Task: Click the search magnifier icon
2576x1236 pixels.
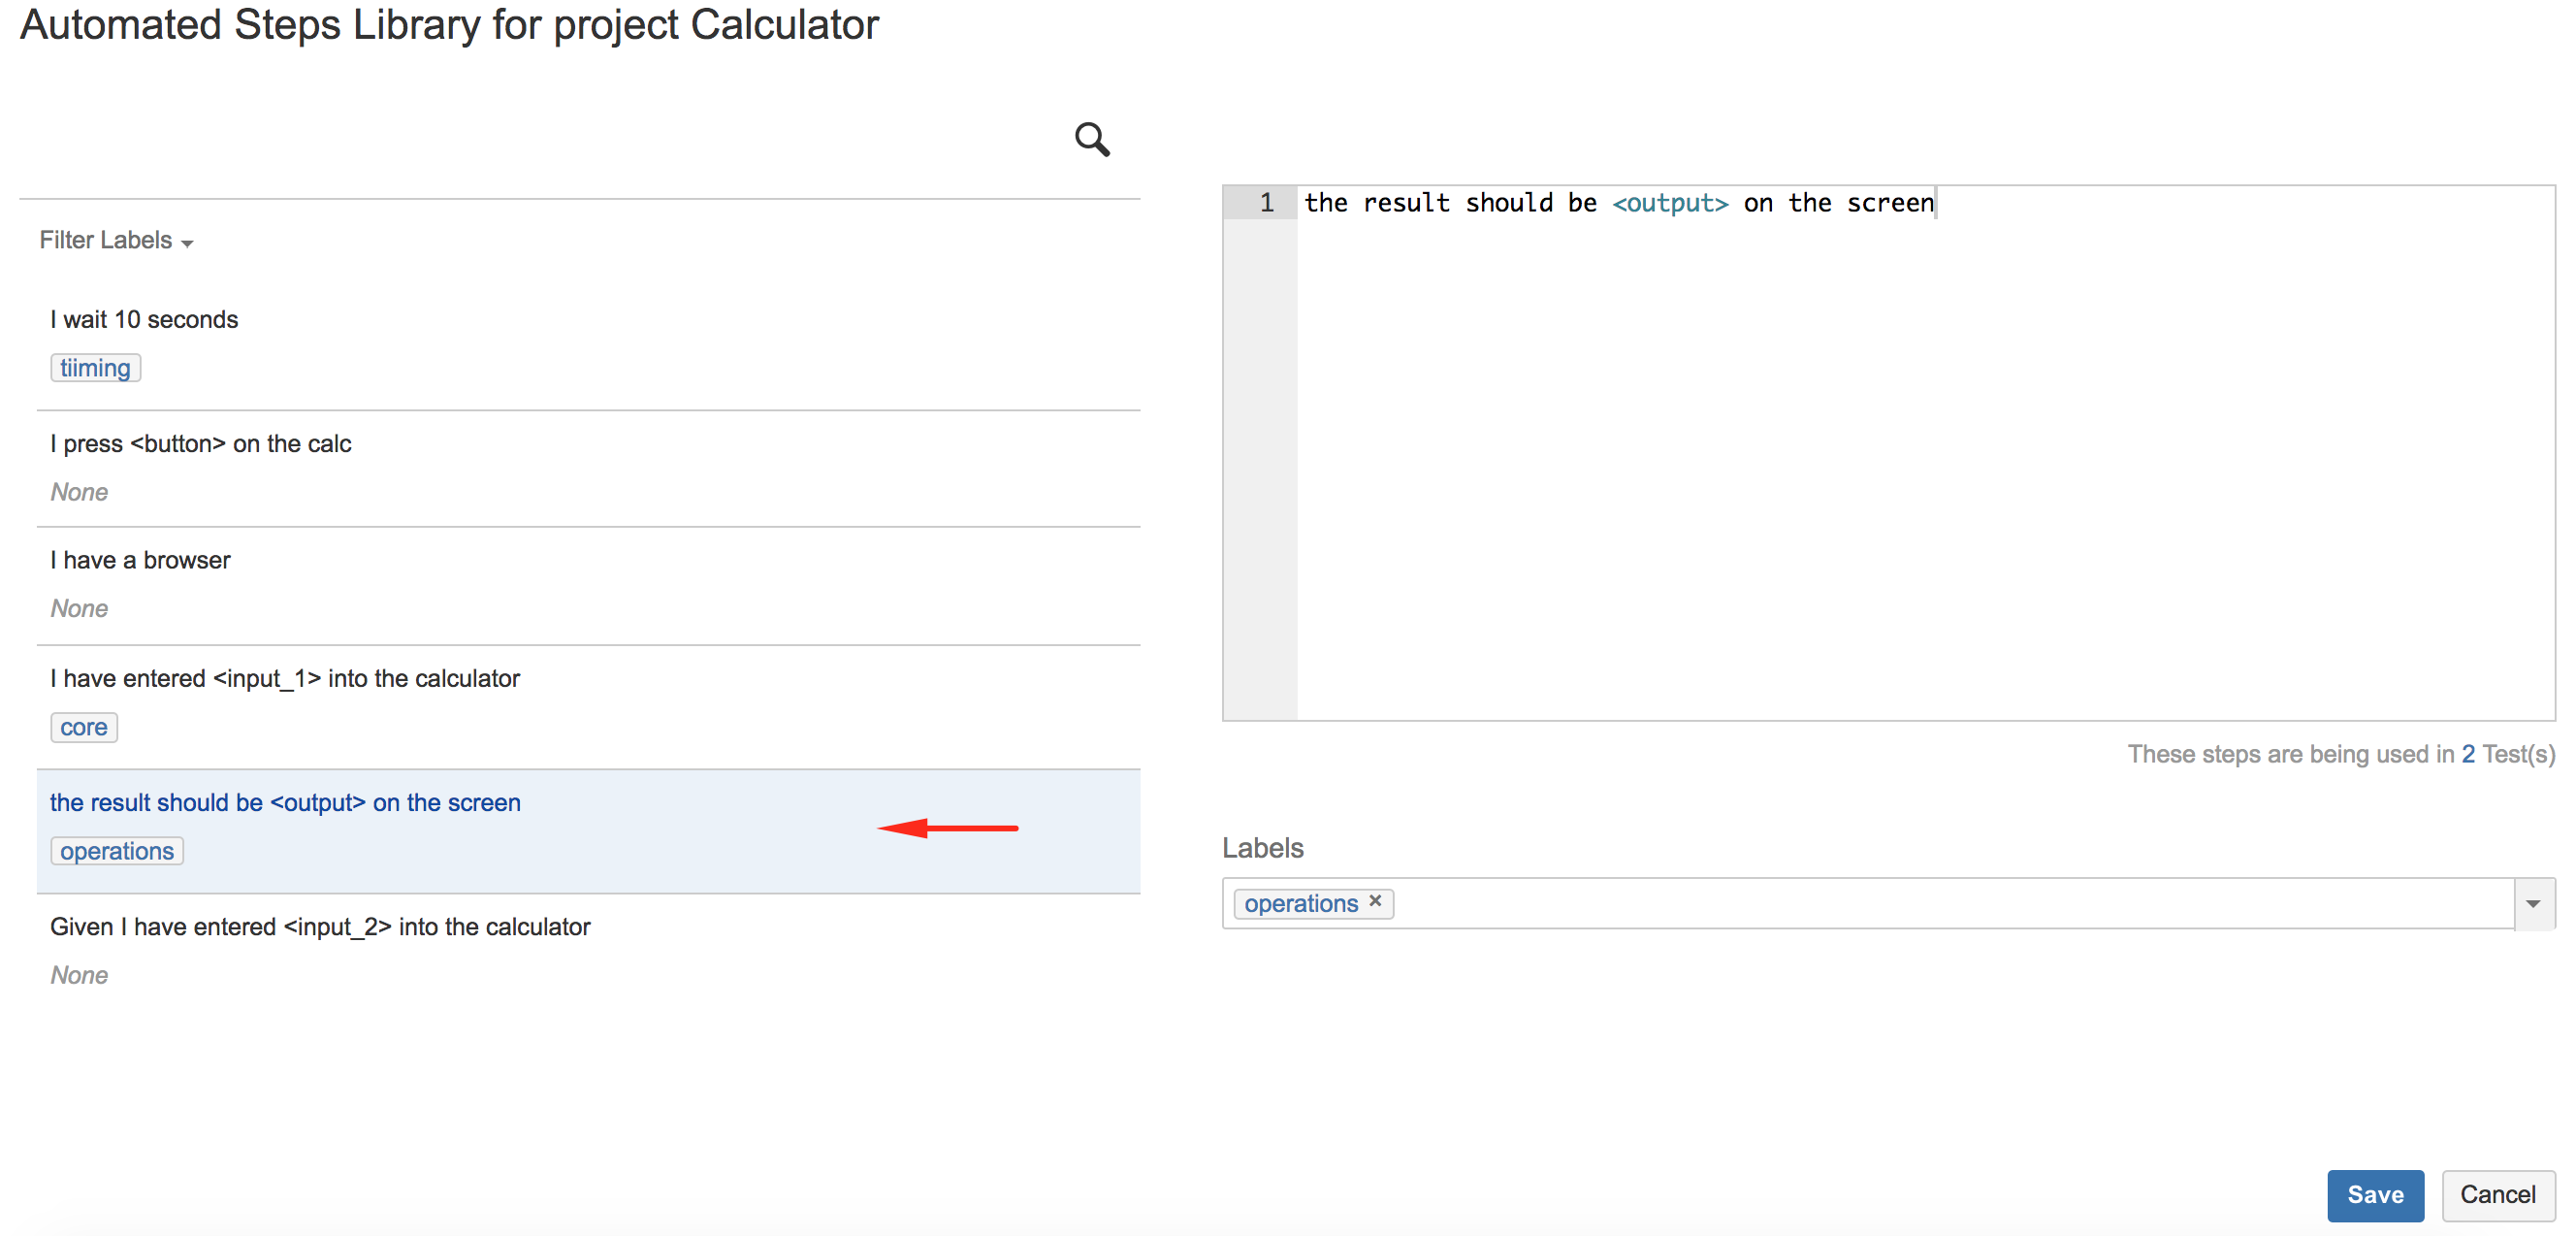Action: pyautogui.click(x=1092, y=140)
